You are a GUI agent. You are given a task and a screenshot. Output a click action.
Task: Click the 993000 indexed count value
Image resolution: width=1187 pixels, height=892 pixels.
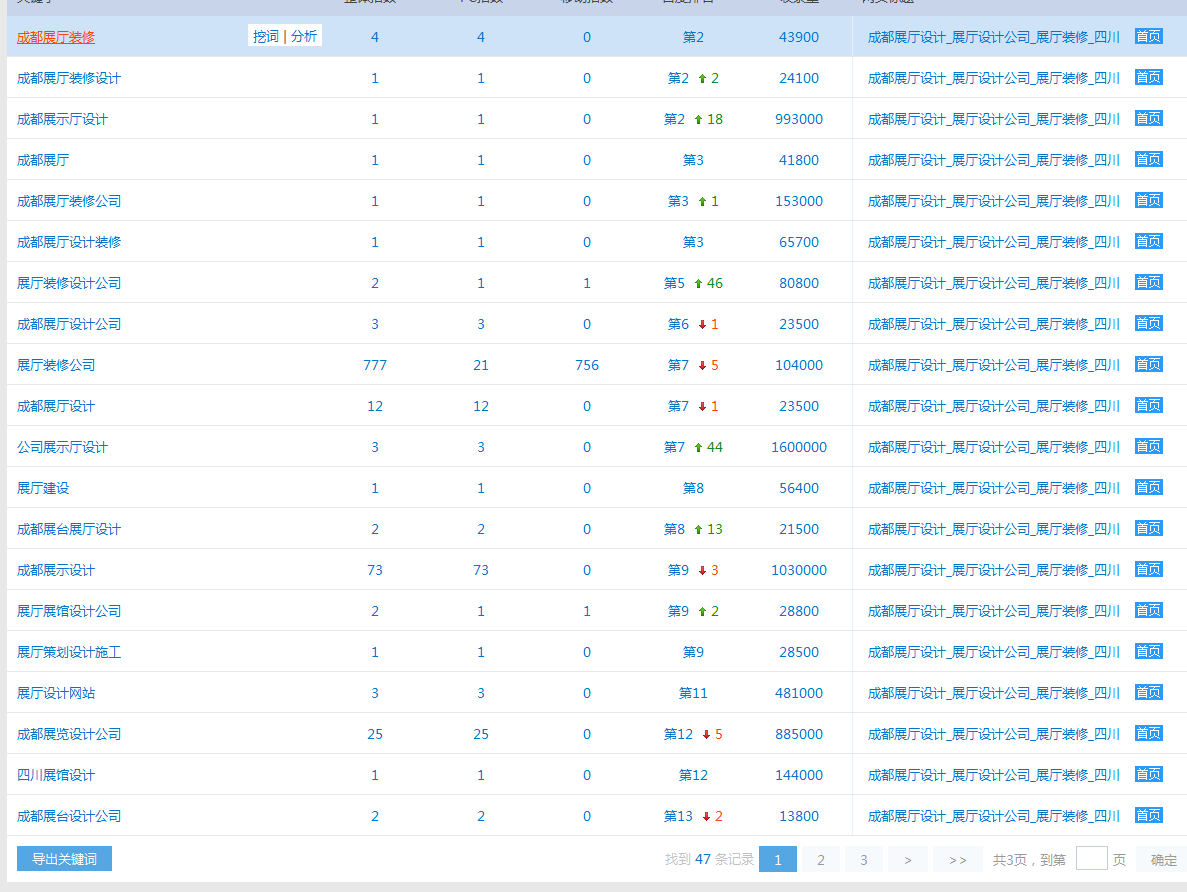[799, 119]
